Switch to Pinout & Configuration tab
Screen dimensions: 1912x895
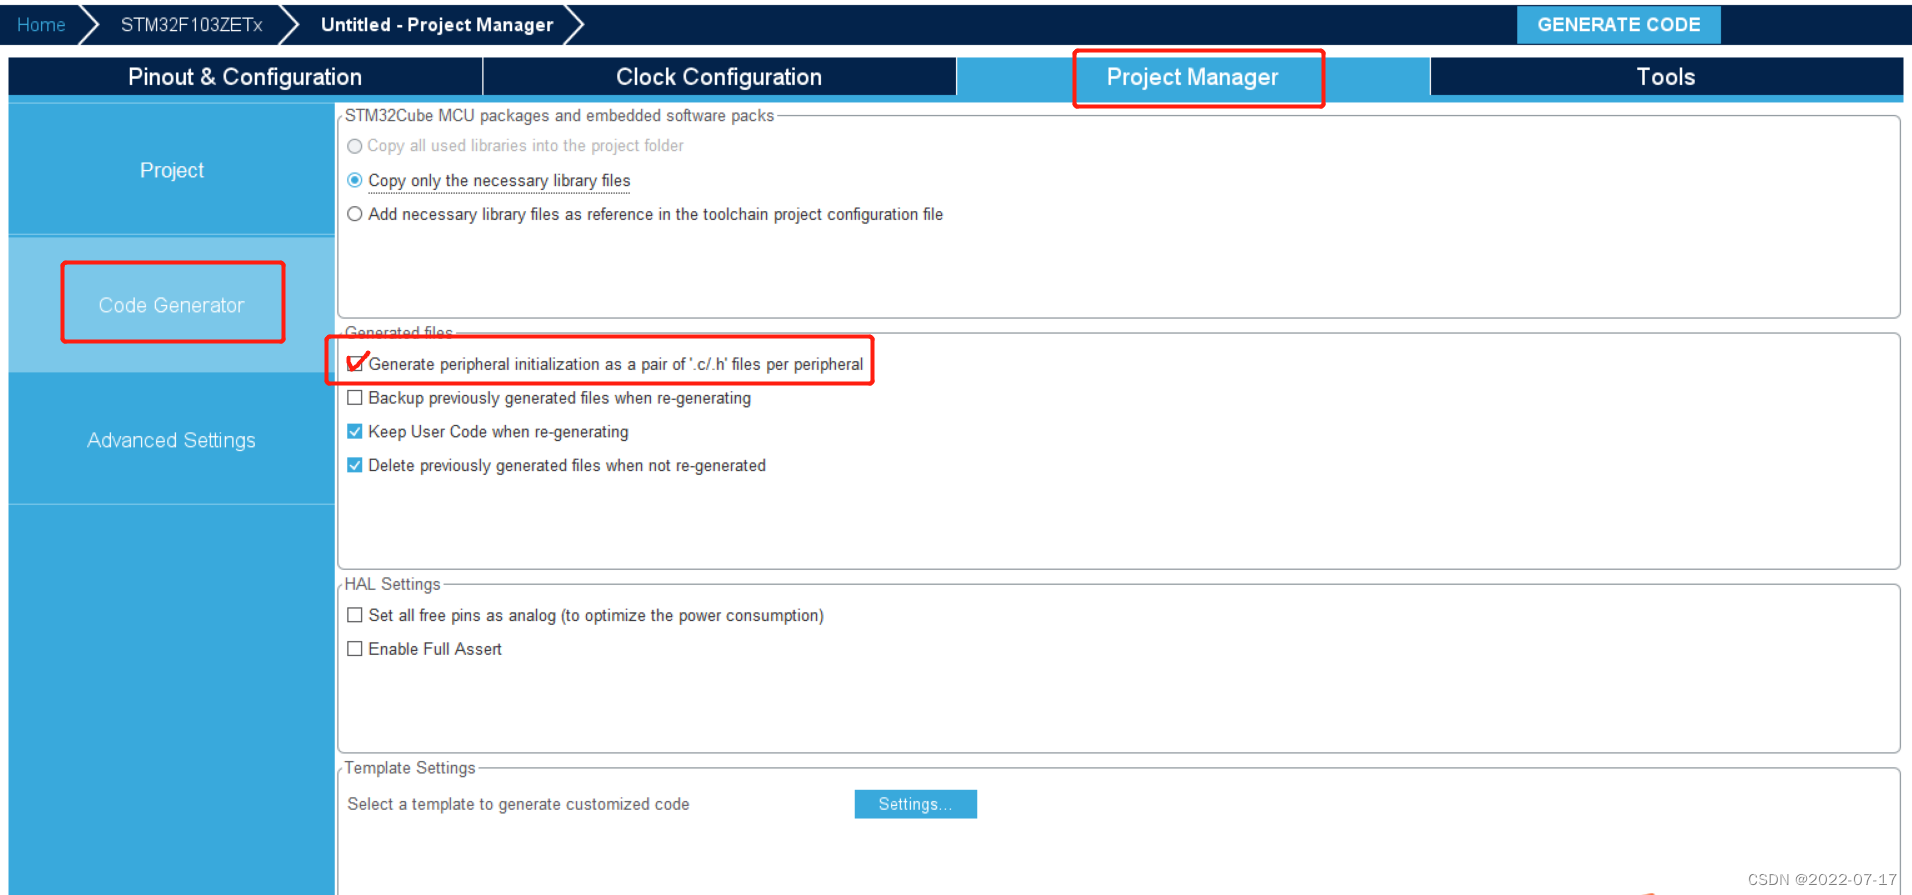coord(245,77)
